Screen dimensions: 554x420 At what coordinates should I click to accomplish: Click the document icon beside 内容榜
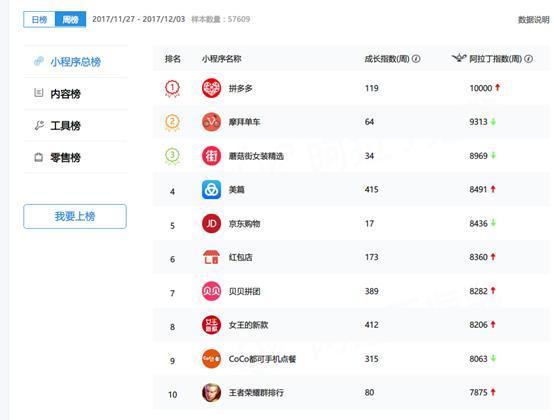click(39, 93)
